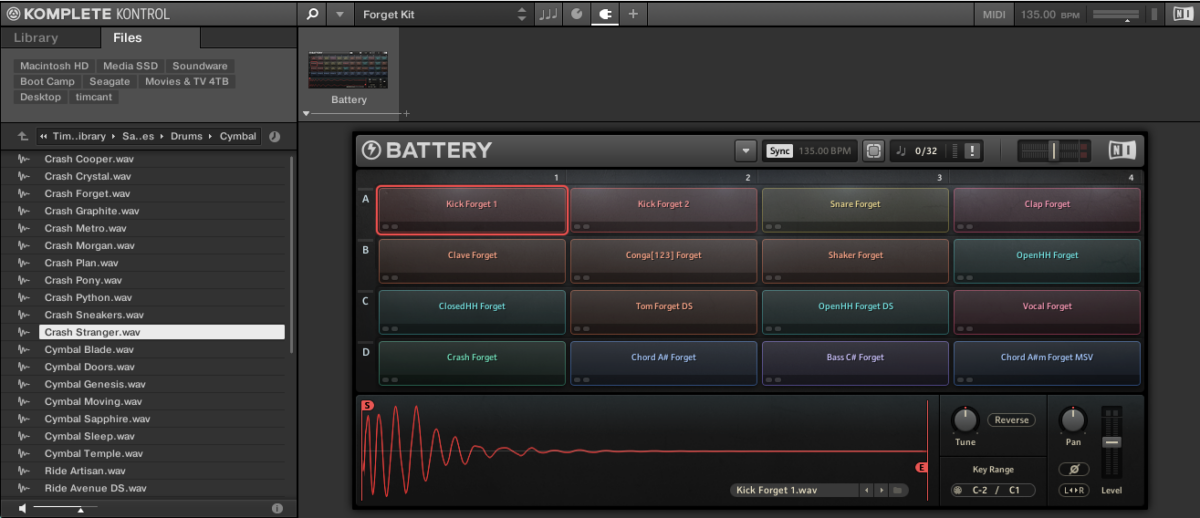
Task: Open the info icon in browser footer
Action: [277, 508]
